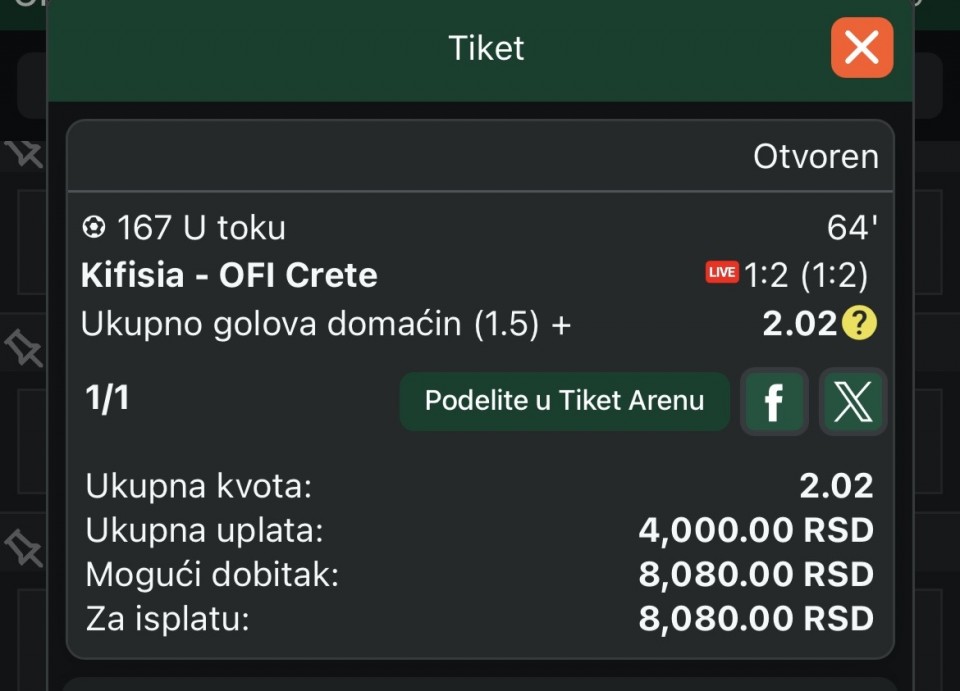Click the Tiket header title

(x=486, y=48)
